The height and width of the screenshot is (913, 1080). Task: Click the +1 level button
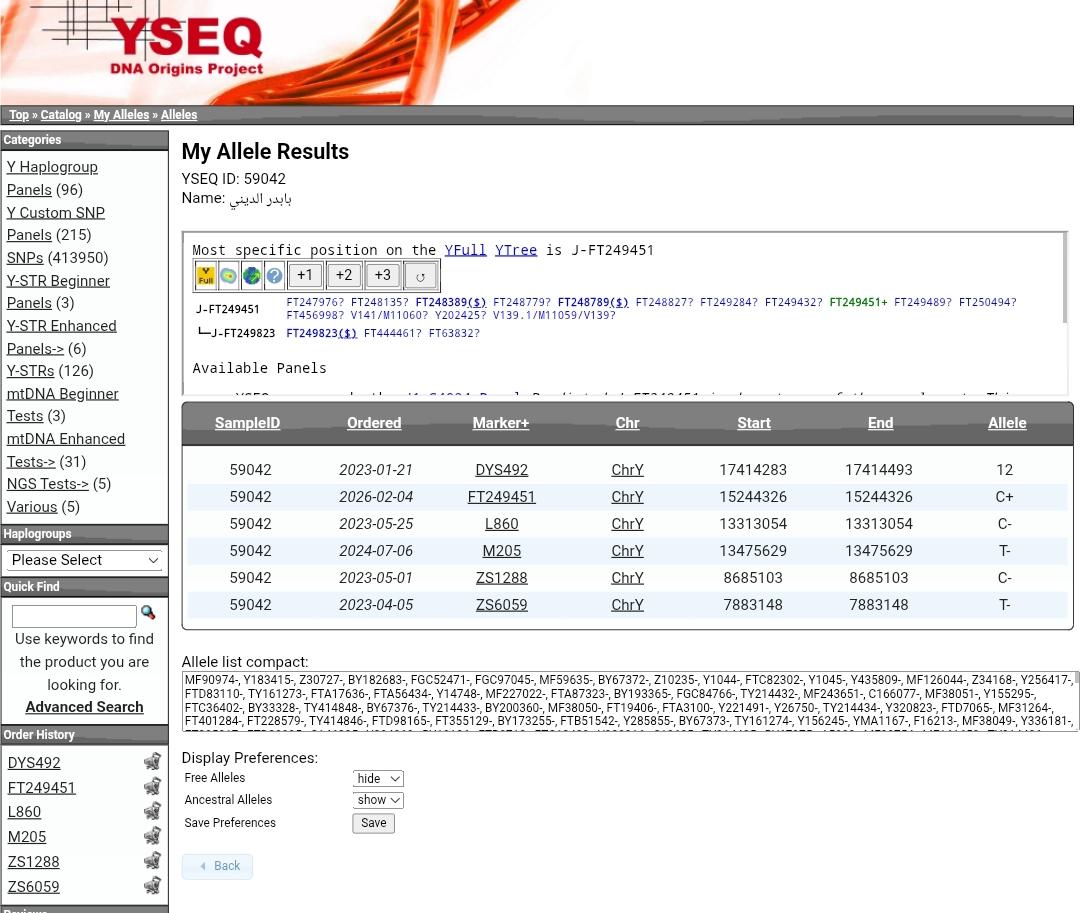pos(304,275)
